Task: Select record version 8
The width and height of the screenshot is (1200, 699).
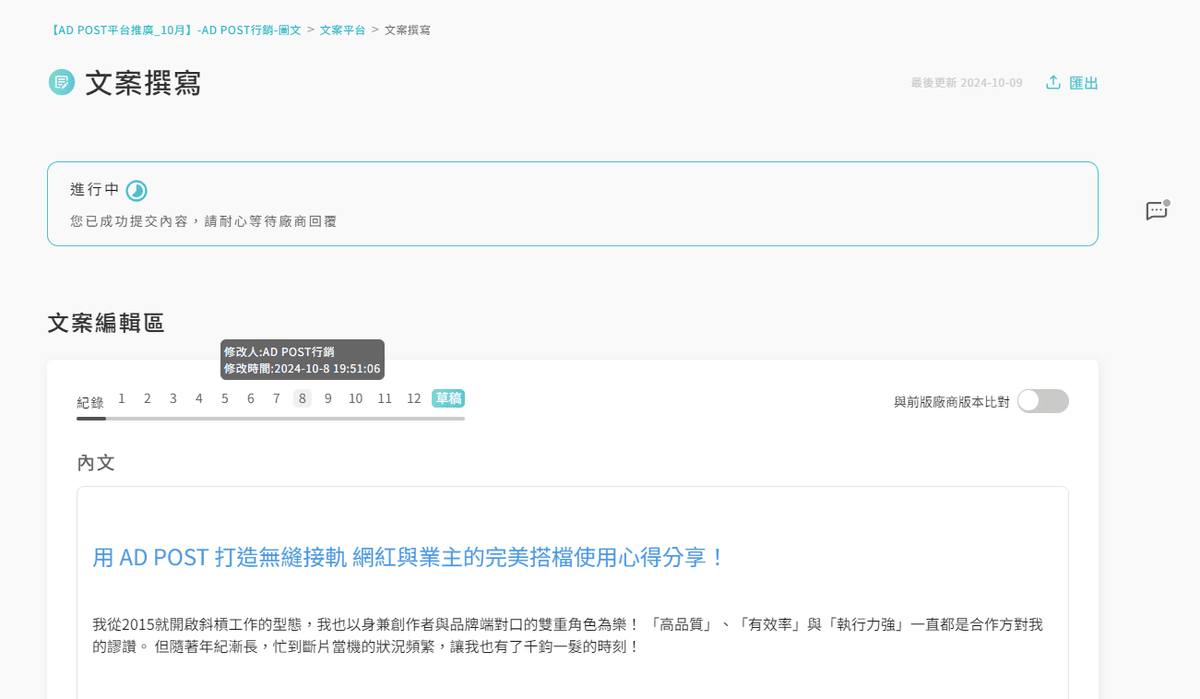Action: point(302,398)
